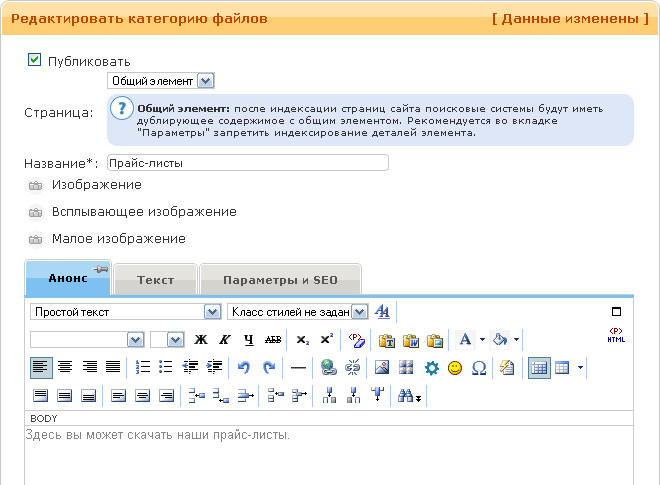Toggle the Публиковать checkbox
The image size is (660, 485).
[x=35, y=61]
